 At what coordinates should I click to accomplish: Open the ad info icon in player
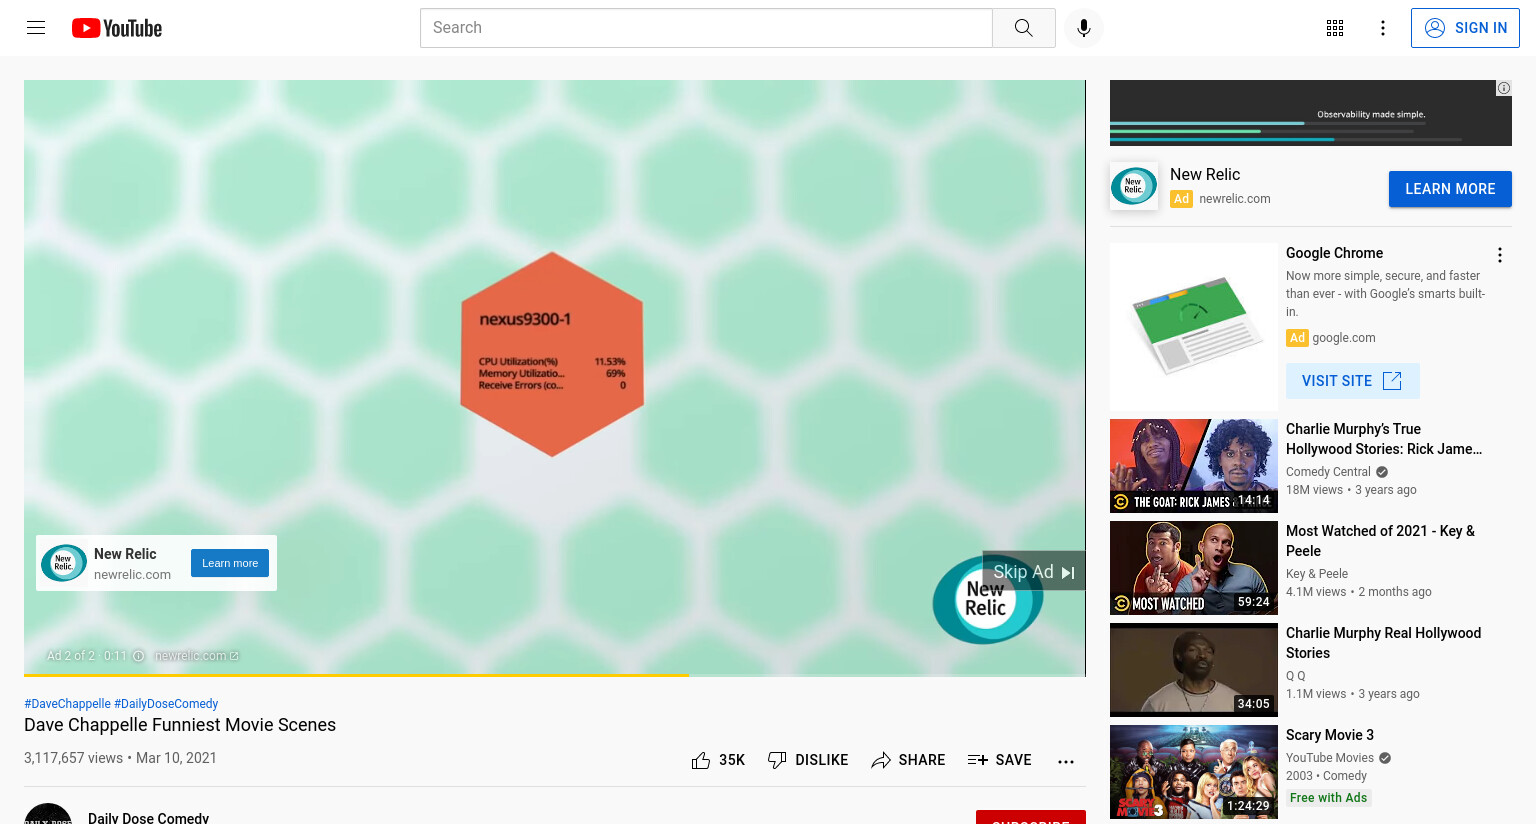tap(139, 656)
